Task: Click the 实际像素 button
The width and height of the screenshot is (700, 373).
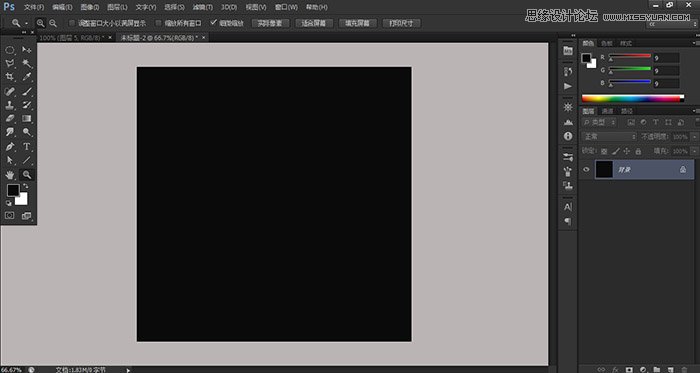Action: pyautogui.click(x=270, y=23)
